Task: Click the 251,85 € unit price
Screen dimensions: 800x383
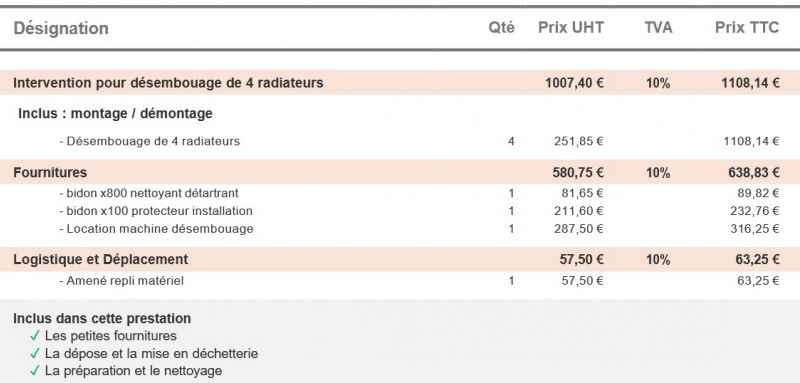Action: (x=579, y=141)
